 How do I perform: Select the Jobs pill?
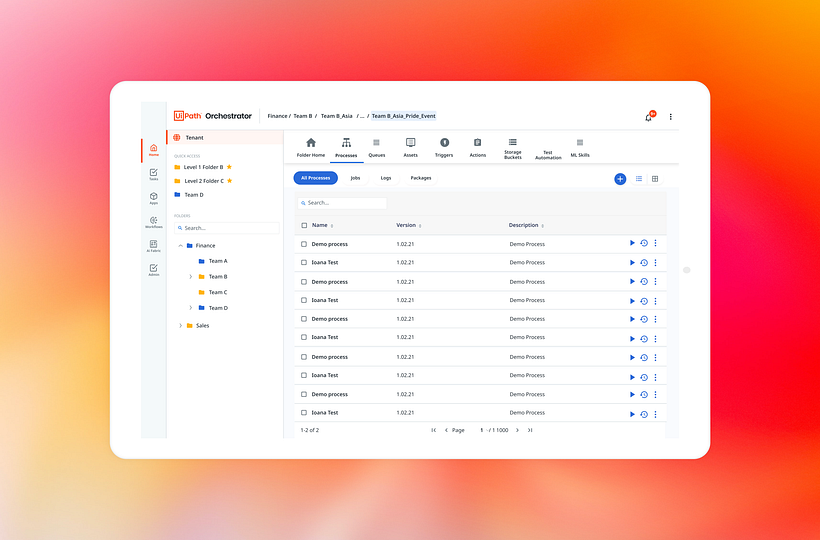355,178
